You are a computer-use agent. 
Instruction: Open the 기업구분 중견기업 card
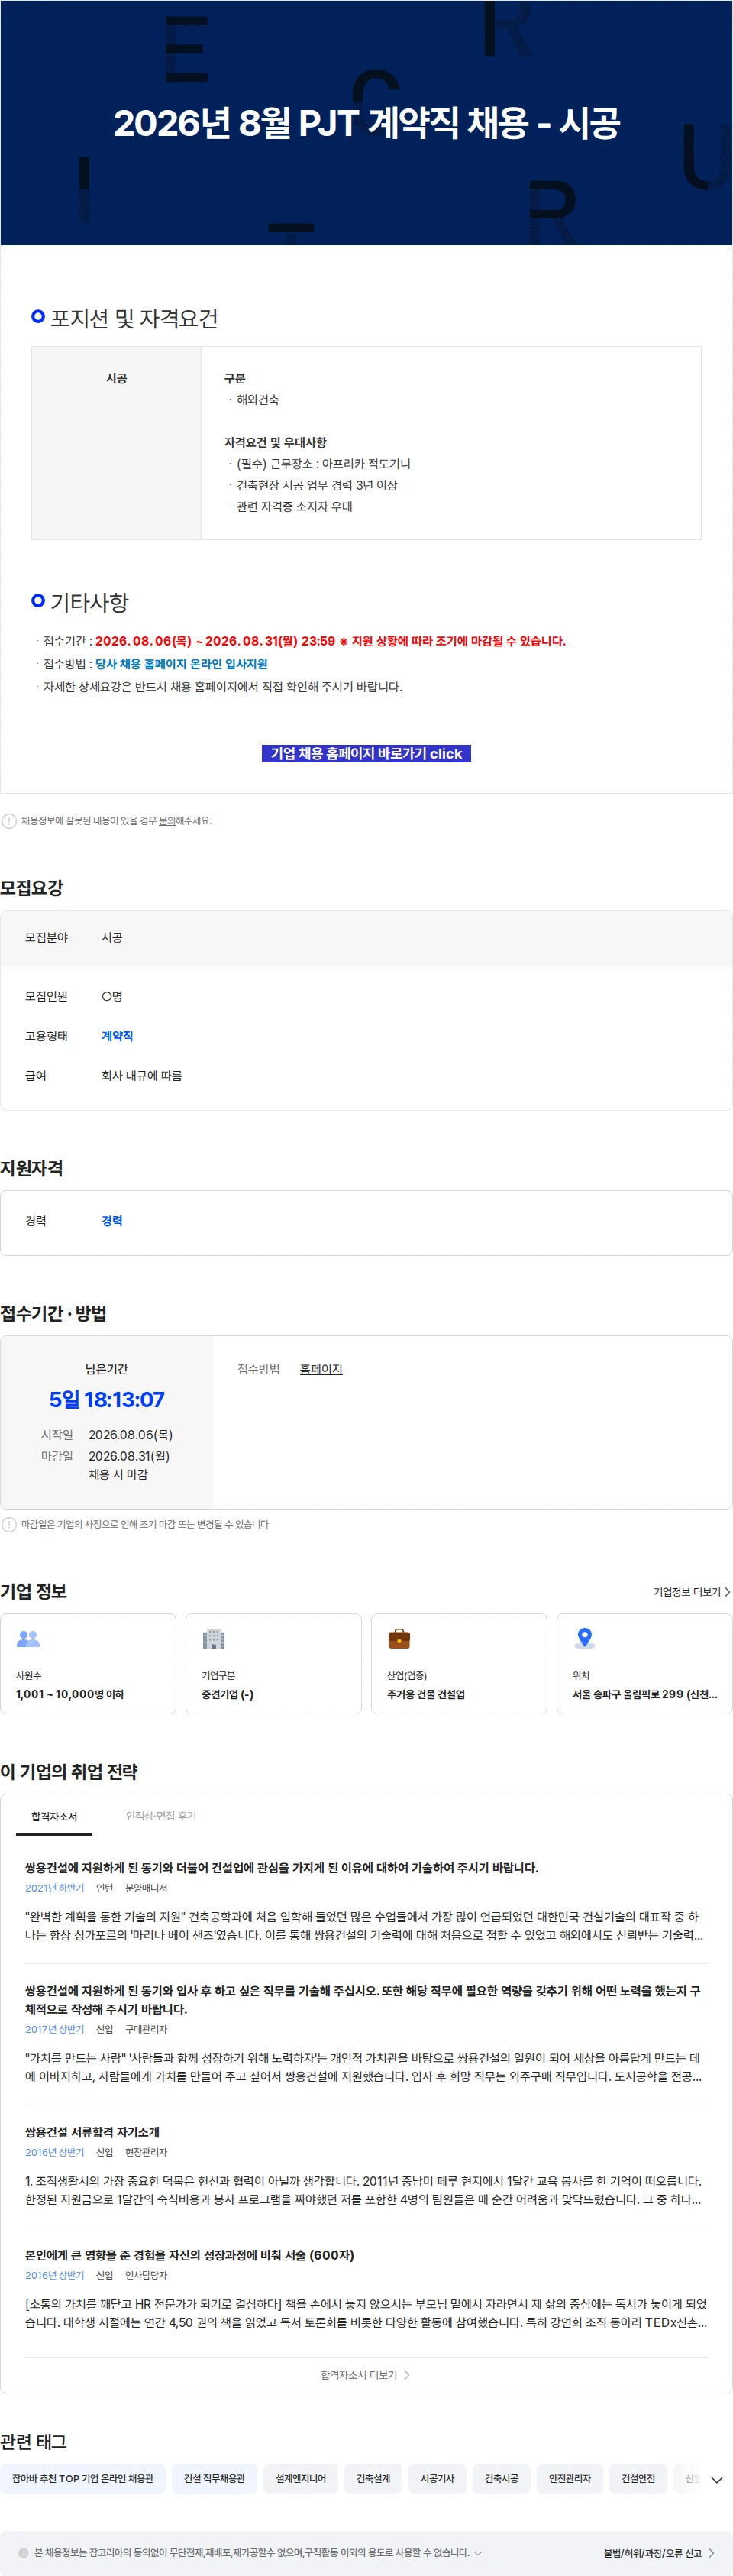click(x=274, y=1664)
